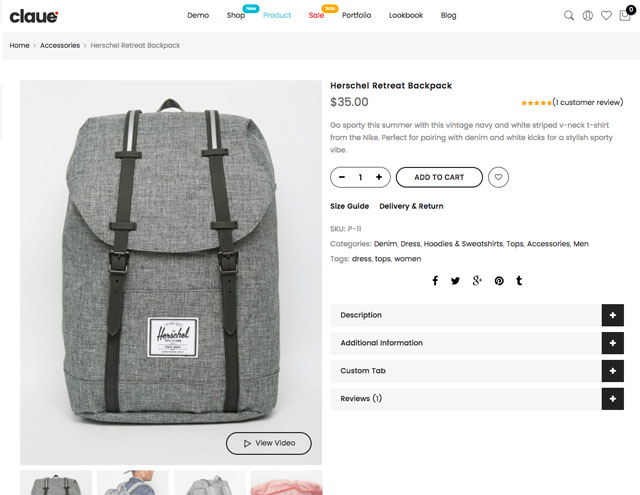Share product on Tumblr
This screenshot has width=640, height=495.
point(519,280)
